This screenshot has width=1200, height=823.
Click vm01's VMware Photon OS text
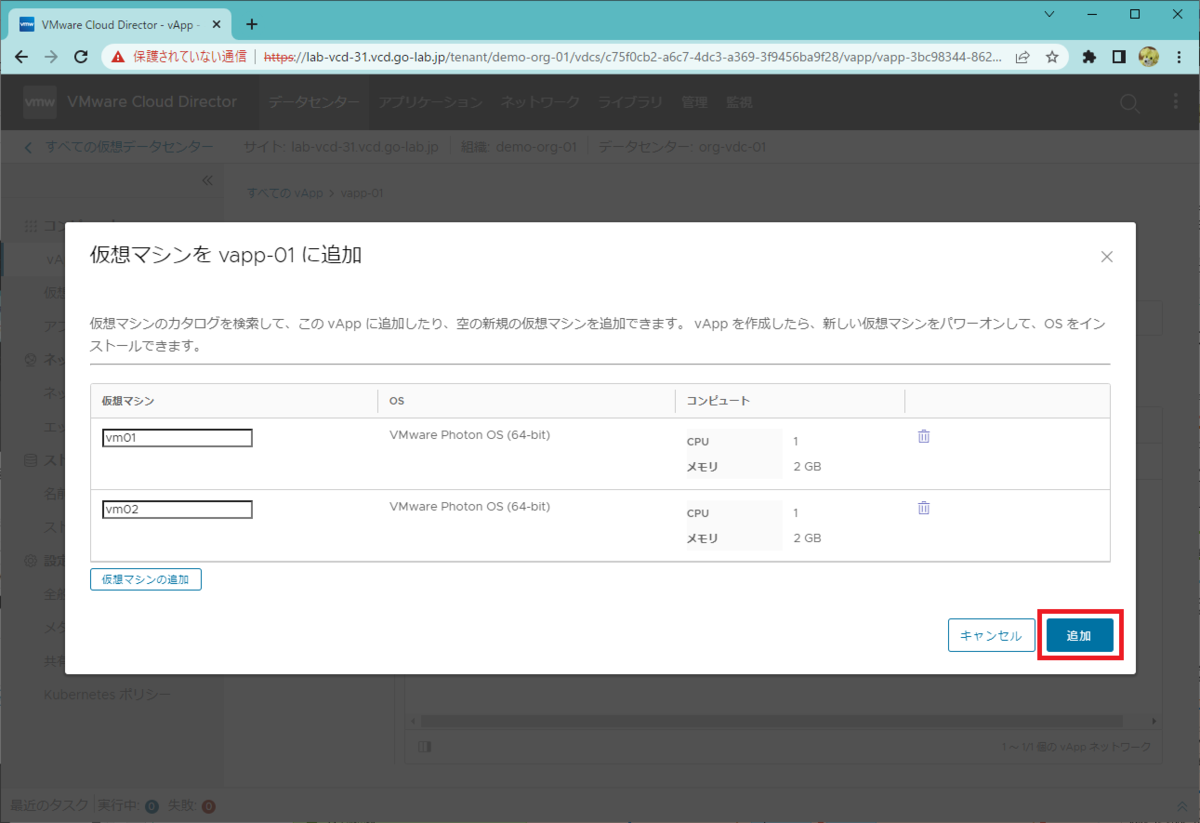(x=469, y=435)
